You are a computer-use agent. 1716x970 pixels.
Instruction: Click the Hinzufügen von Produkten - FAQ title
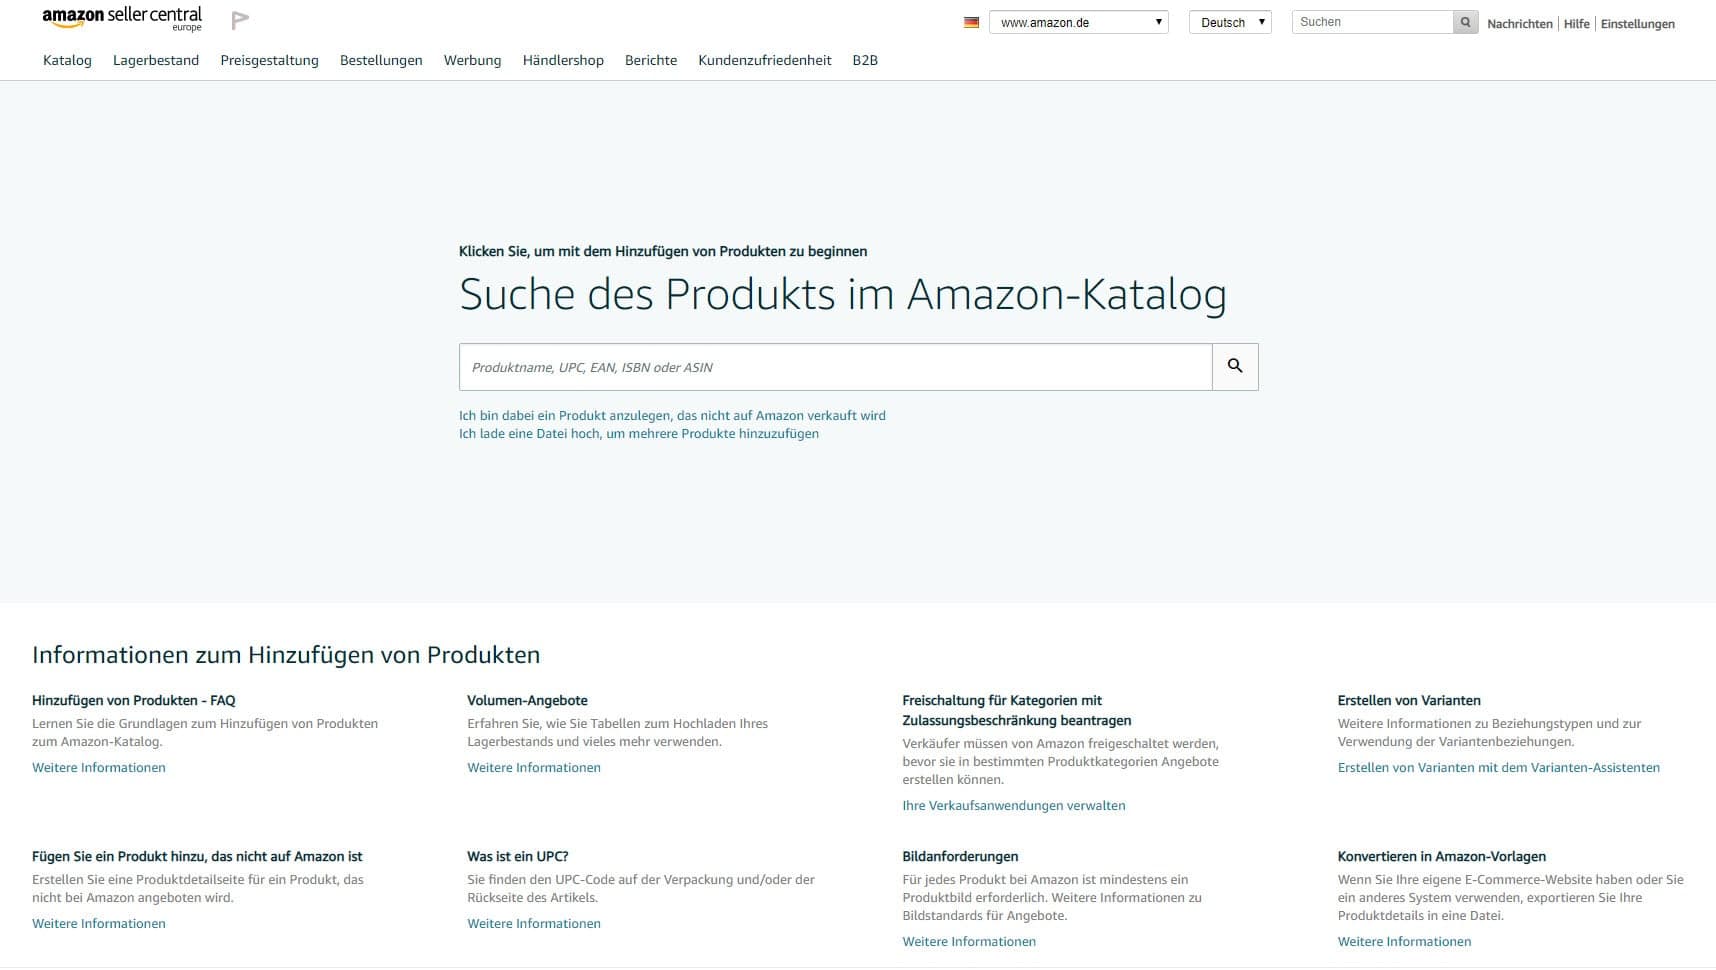click(x=134, y=700)
